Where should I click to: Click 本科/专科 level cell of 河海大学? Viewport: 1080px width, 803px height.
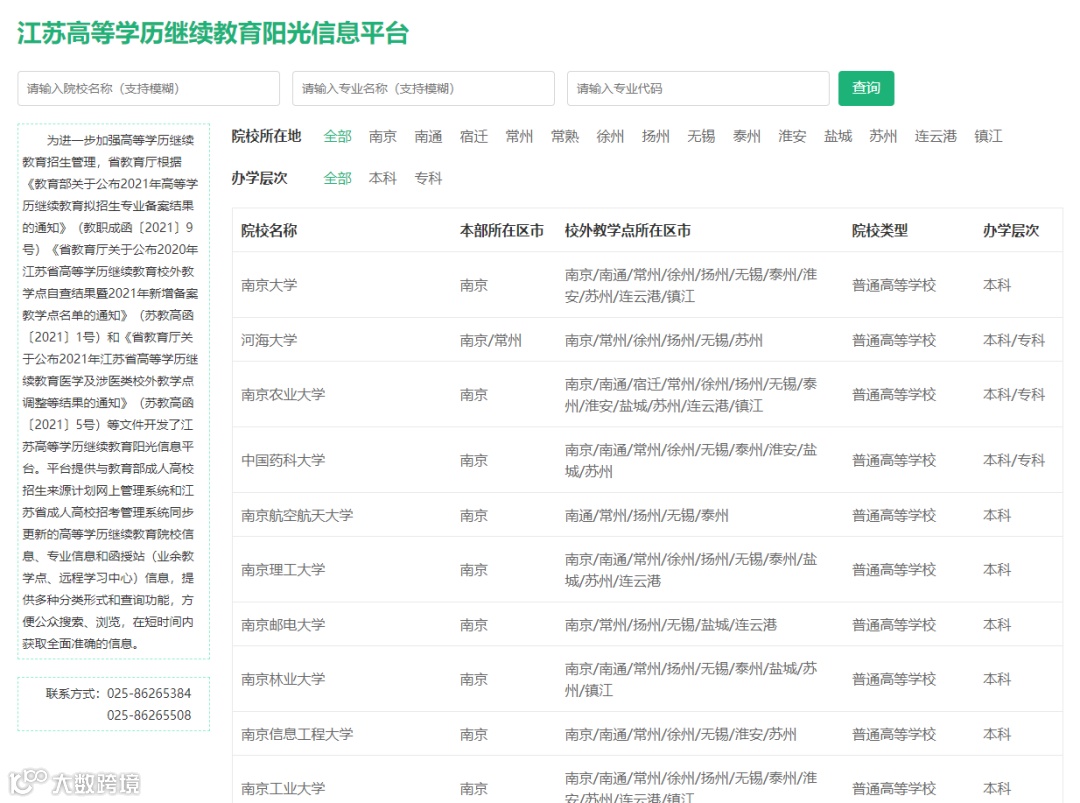click(x=1014, y=340)
